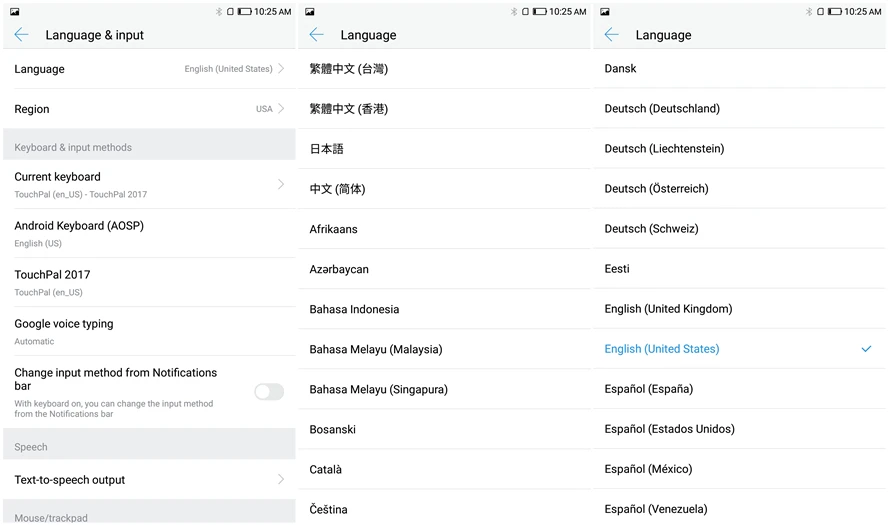Tap checkmark beside English (United States)

(866, 349)
